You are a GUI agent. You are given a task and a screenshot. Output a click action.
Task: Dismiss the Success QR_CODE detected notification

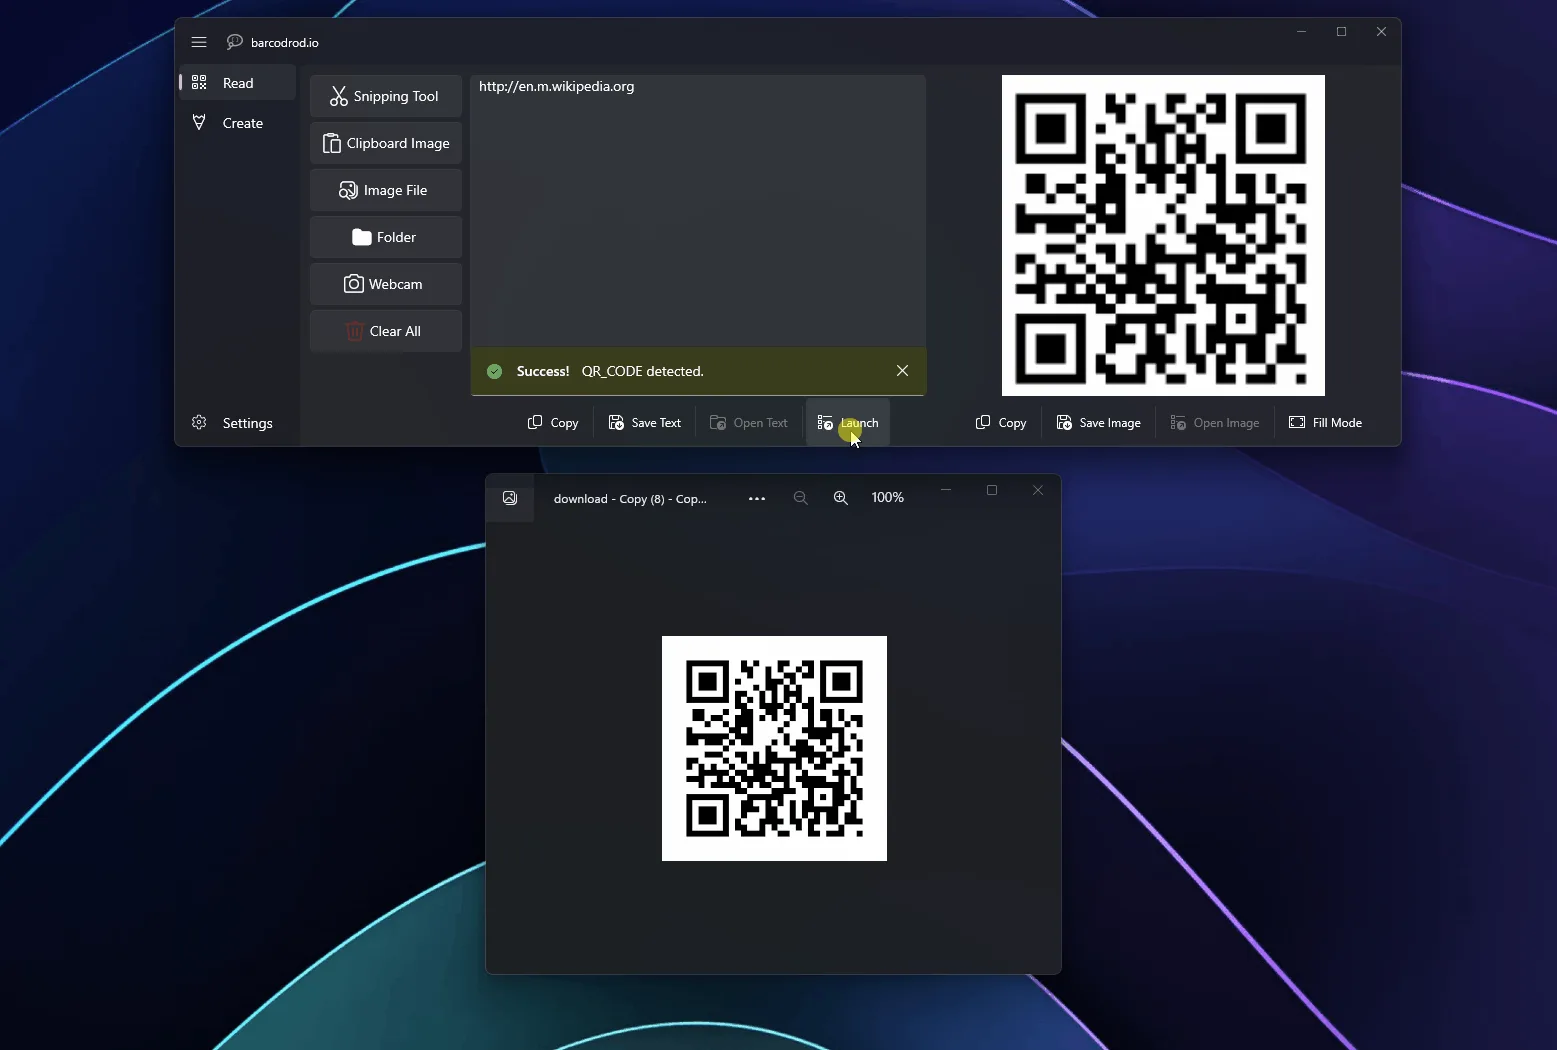(x=902, y=371)
